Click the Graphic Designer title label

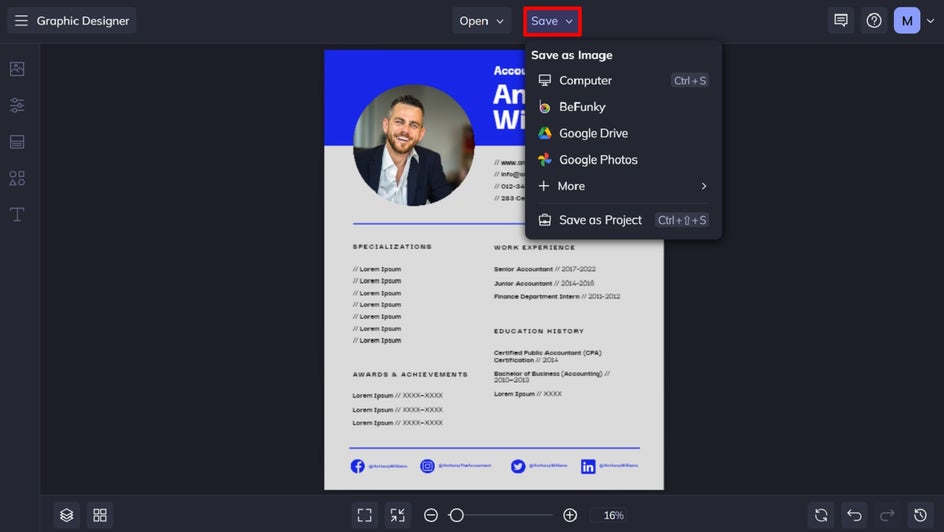83,20
